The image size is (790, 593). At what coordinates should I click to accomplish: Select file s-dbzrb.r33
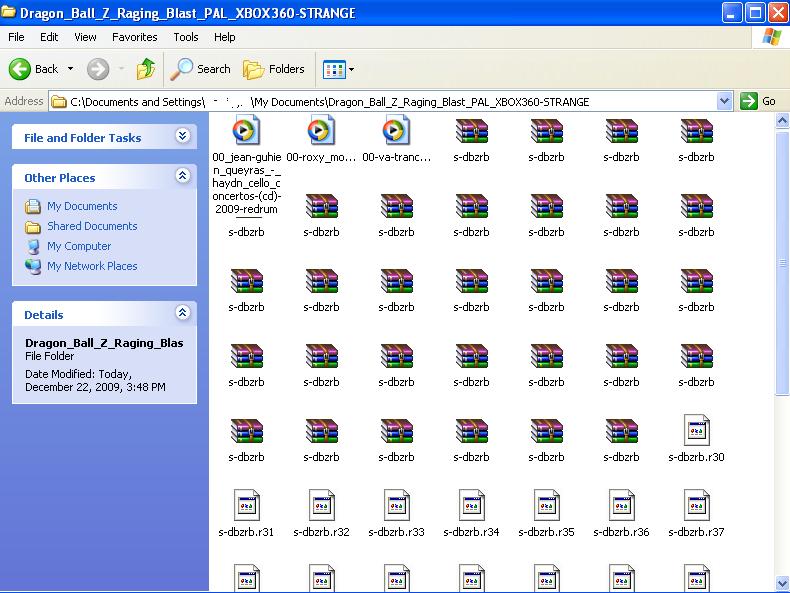396,513
